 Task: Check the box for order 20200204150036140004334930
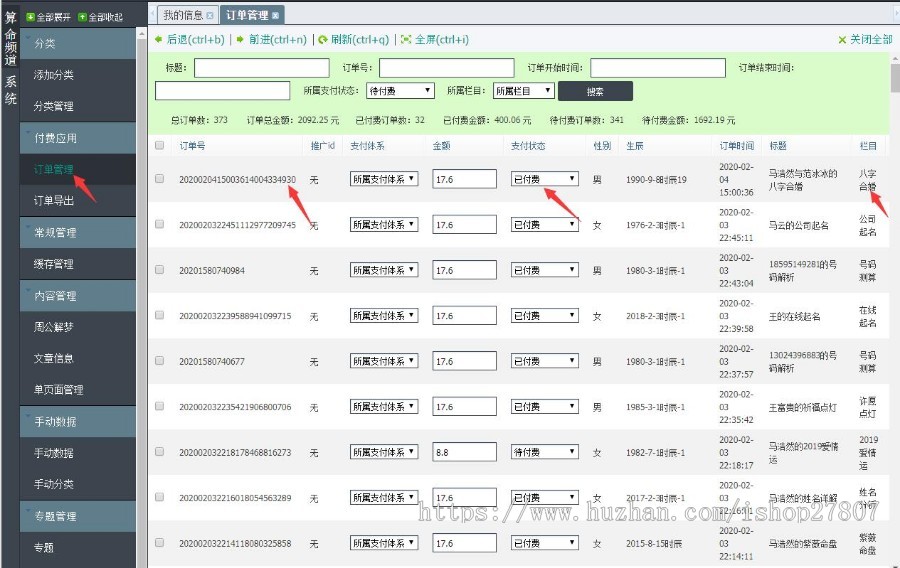[160, 178]
